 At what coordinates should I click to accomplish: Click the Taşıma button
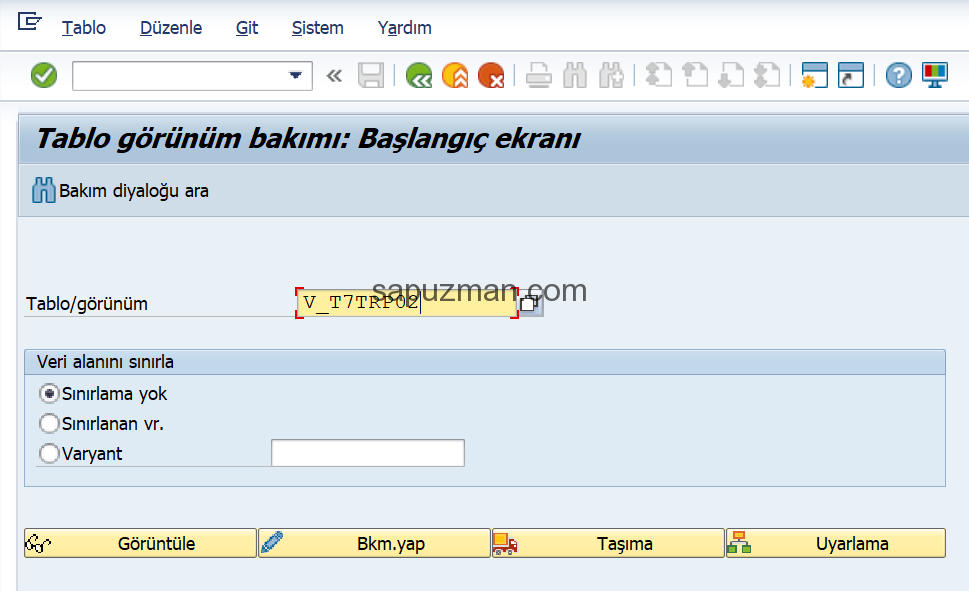[608, 543]
